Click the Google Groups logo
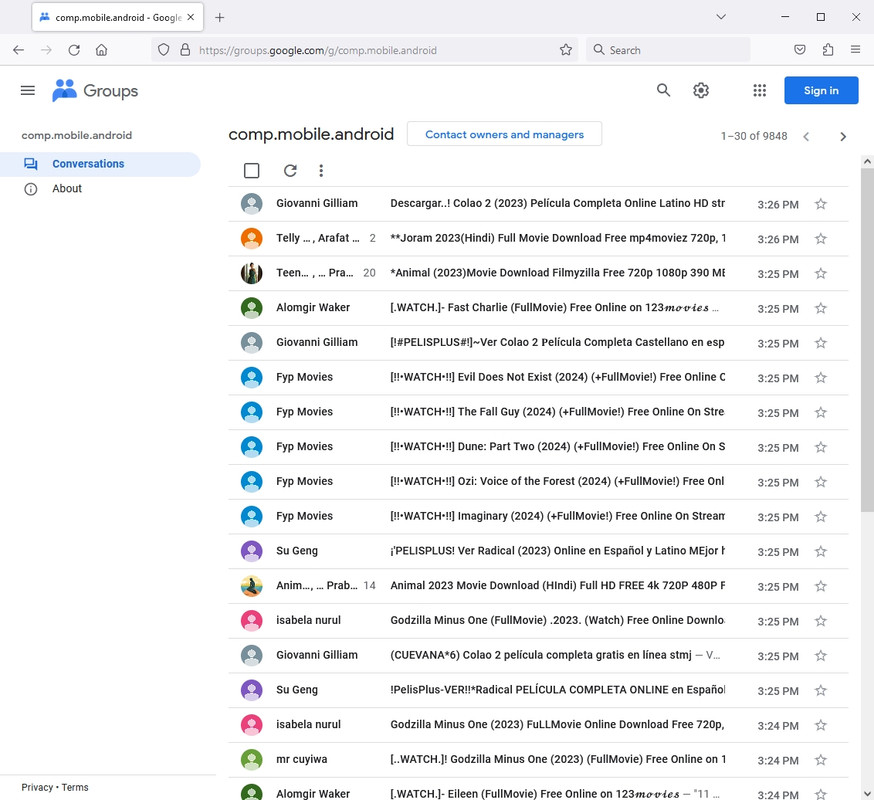Screen dimensions: 874x800 pos(95,90)
